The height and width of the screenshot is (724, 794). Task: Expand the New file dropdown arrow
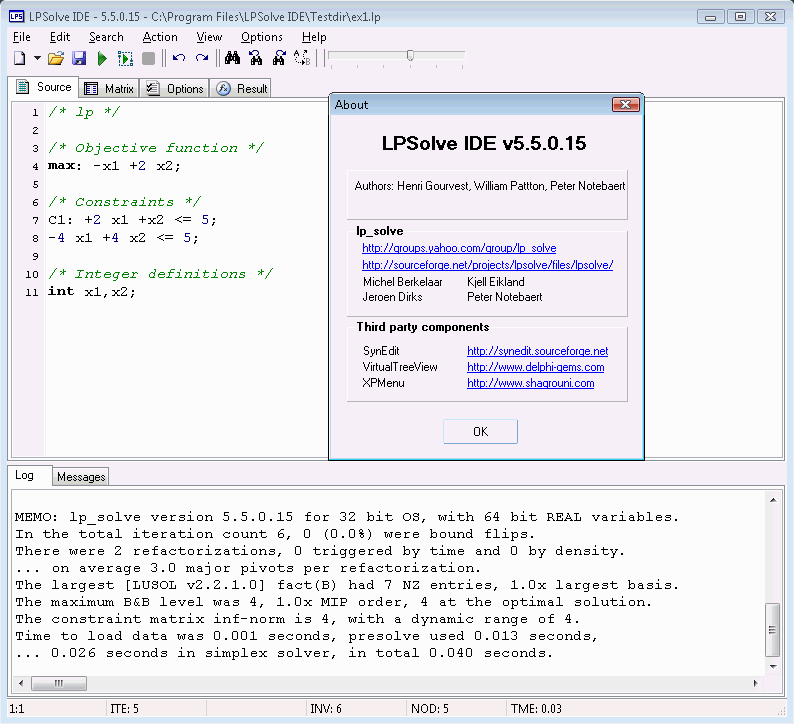point(37,59)
